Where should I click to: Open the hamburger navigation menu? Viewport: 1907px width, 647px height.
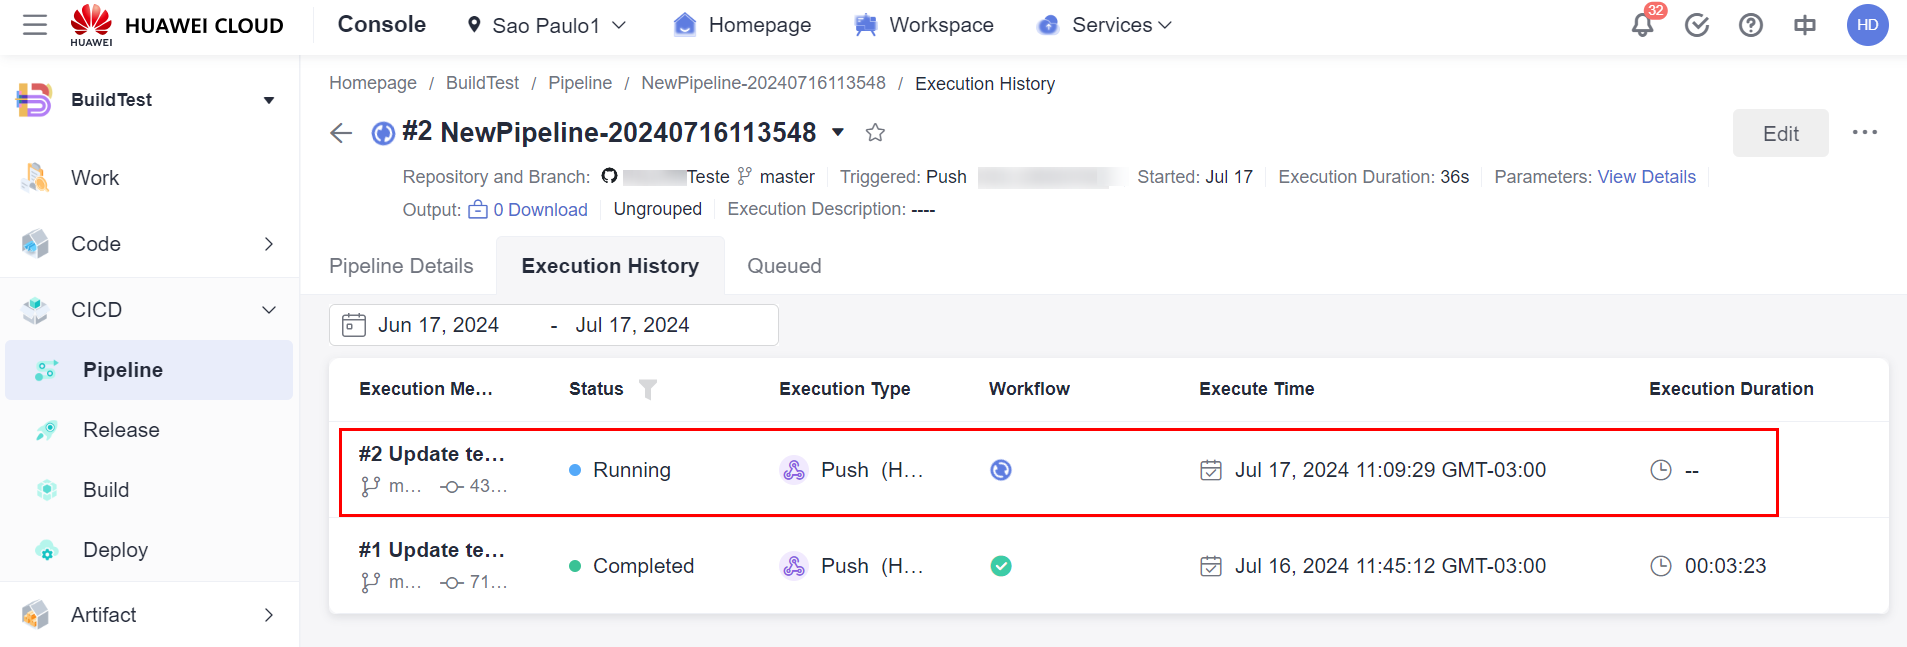pyautogui.click(x=35, y=25)
